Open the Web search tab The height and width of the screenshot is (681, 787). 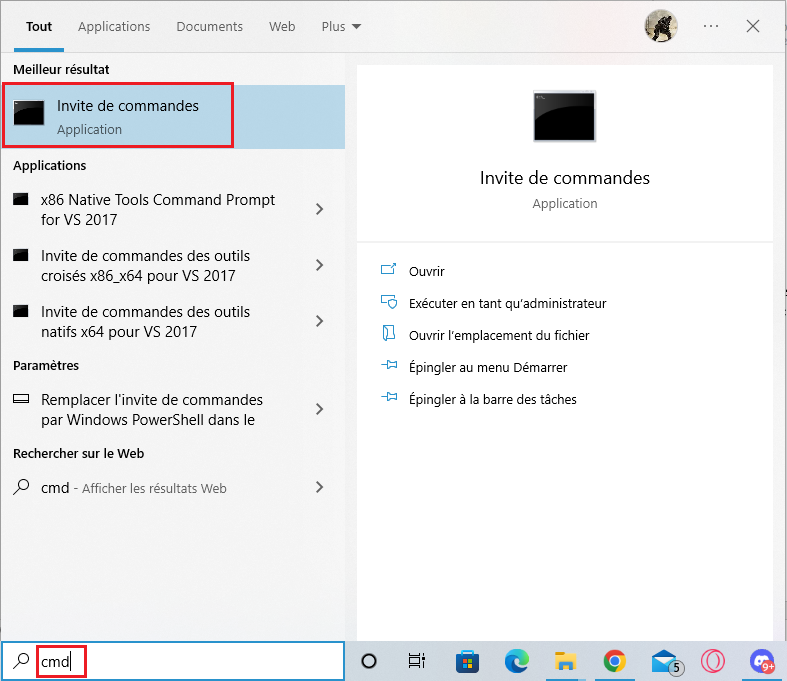coord(282,27)
